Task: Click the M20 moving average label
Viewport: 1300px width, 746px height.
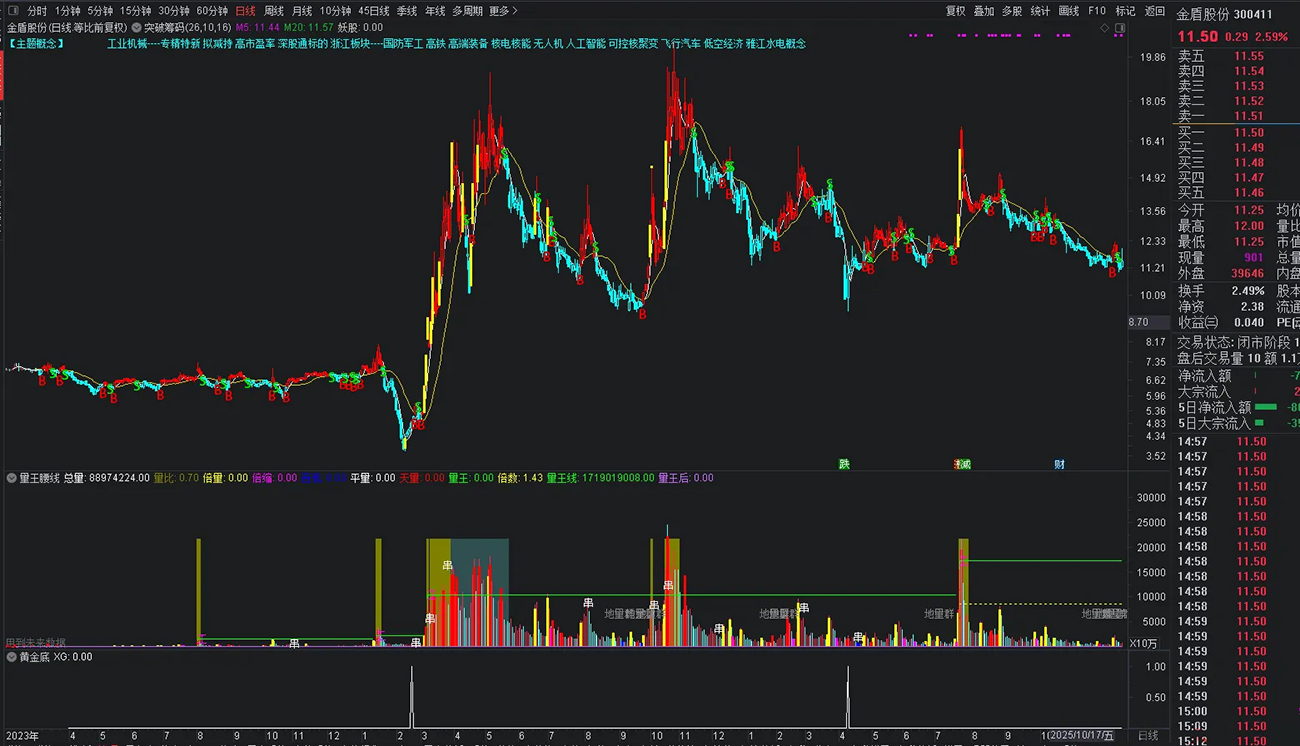Action: [x=308, y=28]
